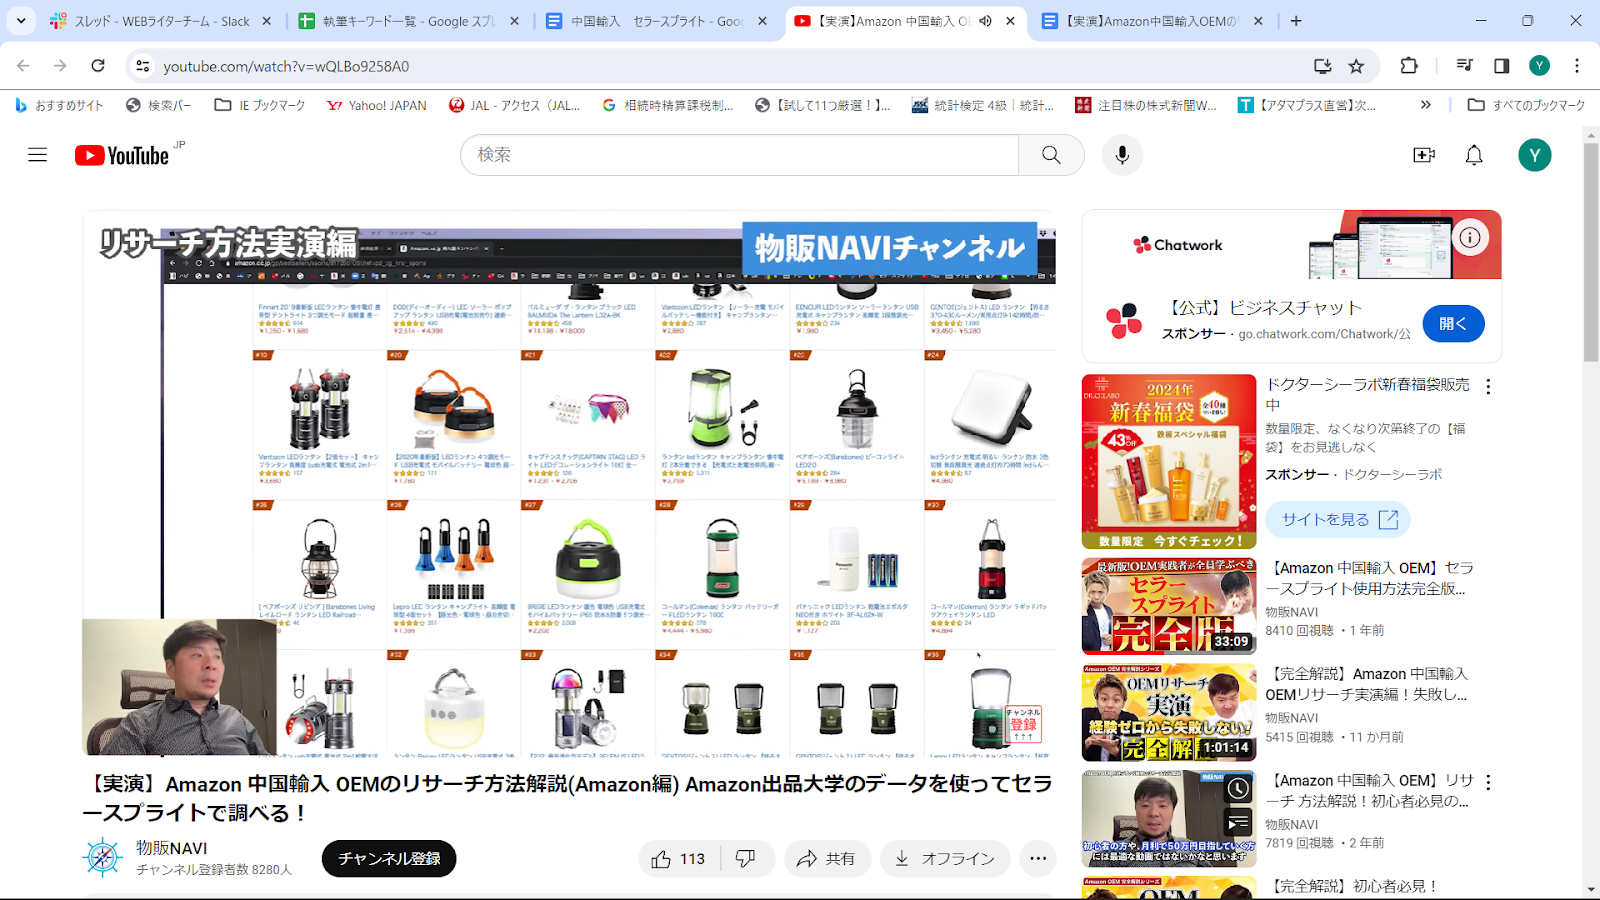The height and width of the screenshot is (900, 1600).
Task: Open the Chrome three-dot menu
Action: click(1577, 66)
